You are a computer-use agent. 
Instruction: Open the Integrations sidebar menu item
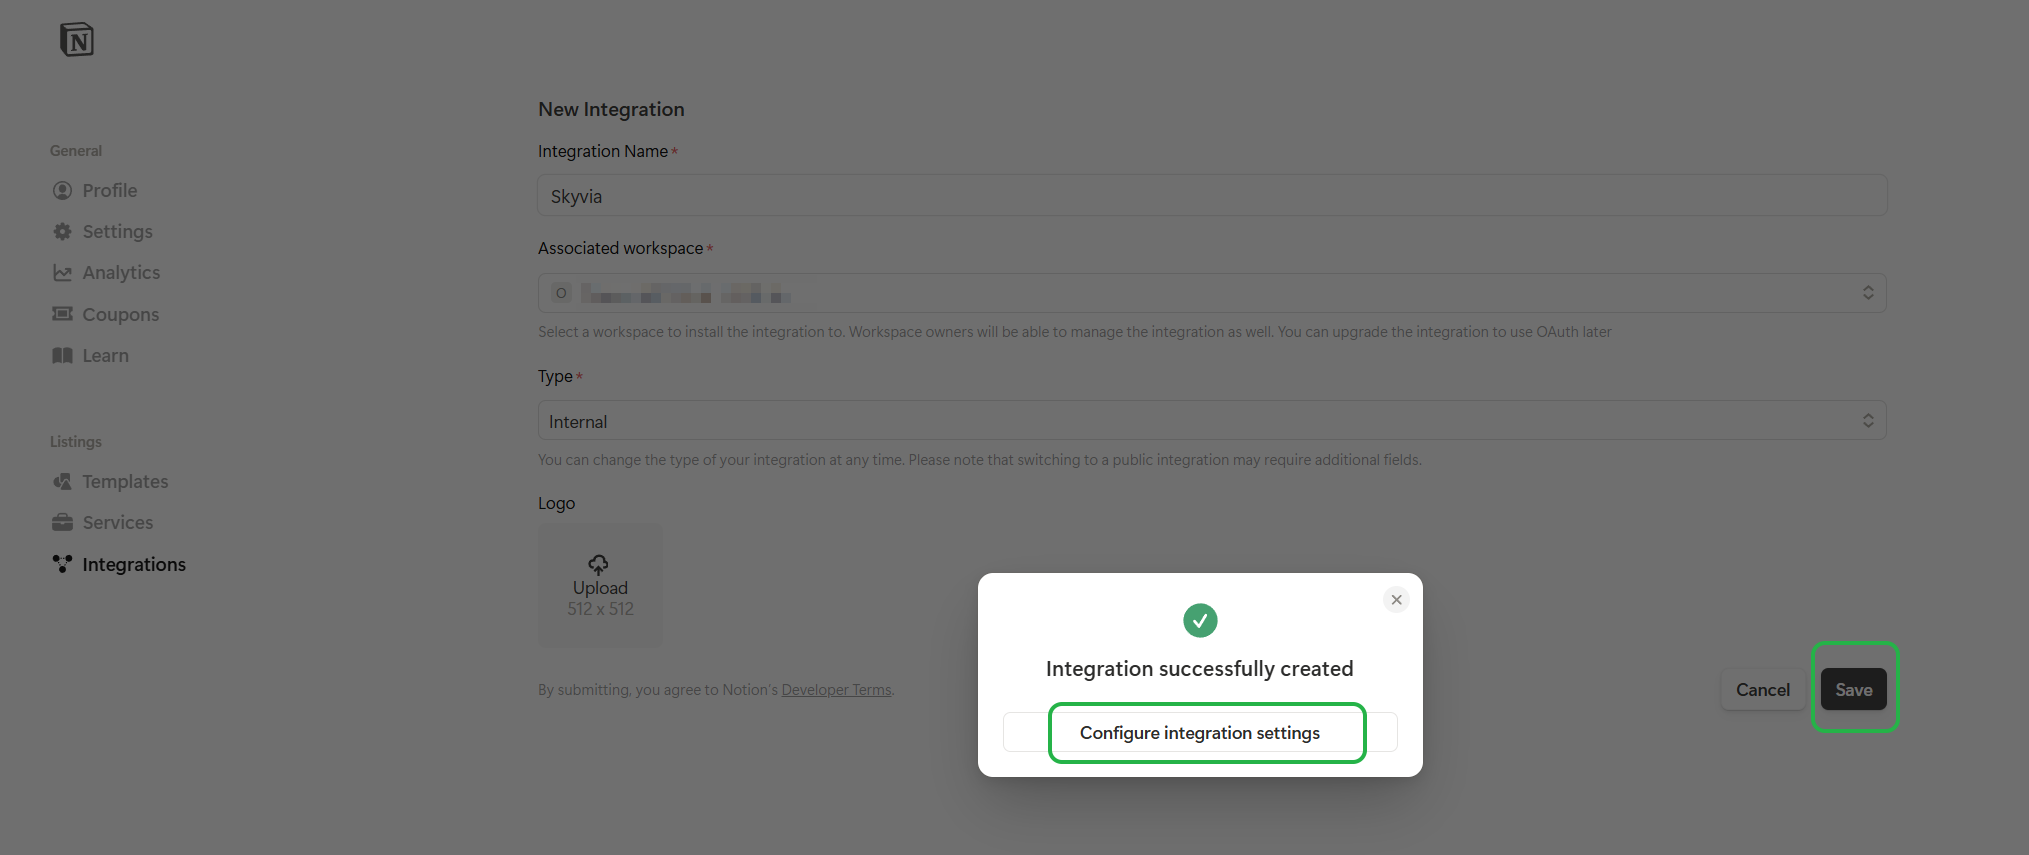[133, 565]
